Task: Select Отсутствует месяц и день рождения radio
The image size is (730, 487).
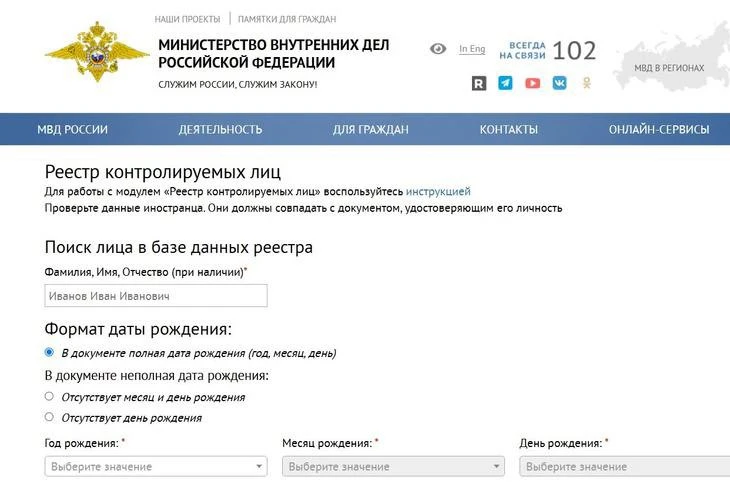Action: pos(49,396)
